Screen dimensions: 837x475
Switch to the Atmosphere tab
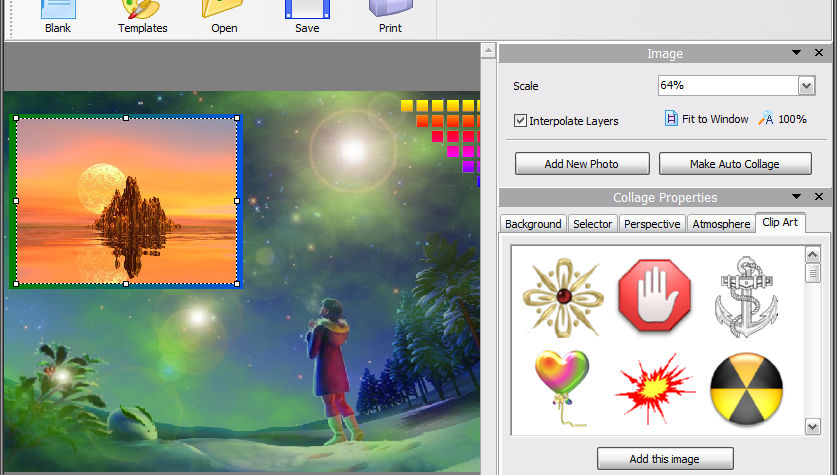[x=721, y=224]
